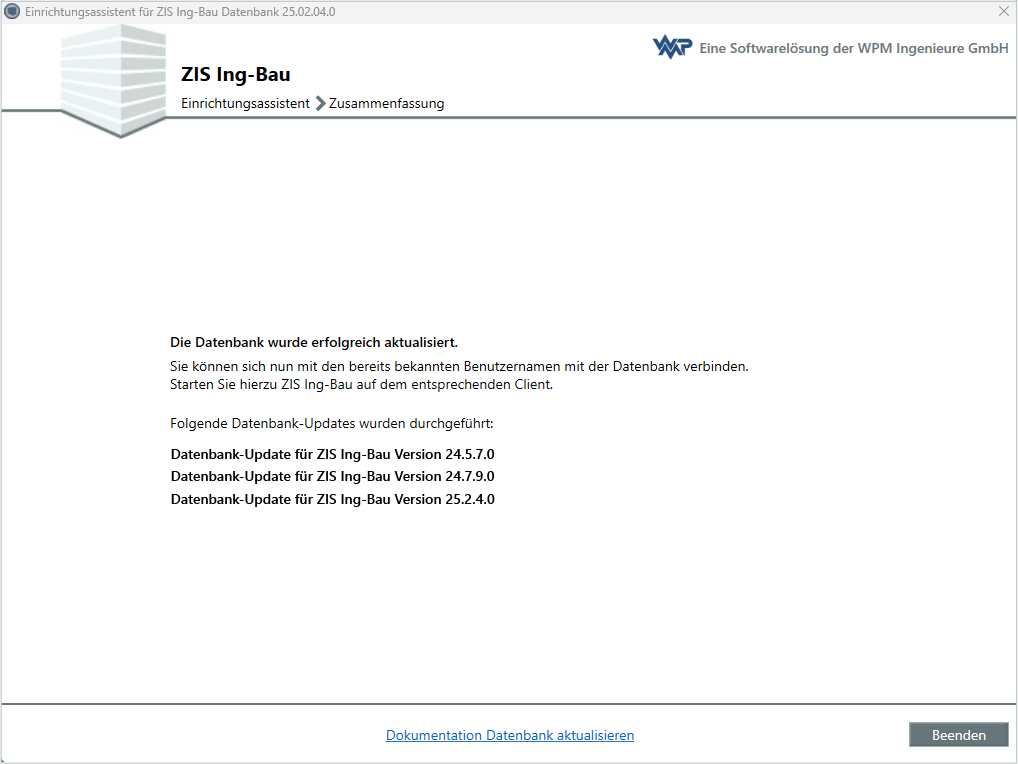Select the Version 24.5.7.0 update entry
This screenshot has height=764, width=1018.
pyautogui.click(x=332, y=454)
